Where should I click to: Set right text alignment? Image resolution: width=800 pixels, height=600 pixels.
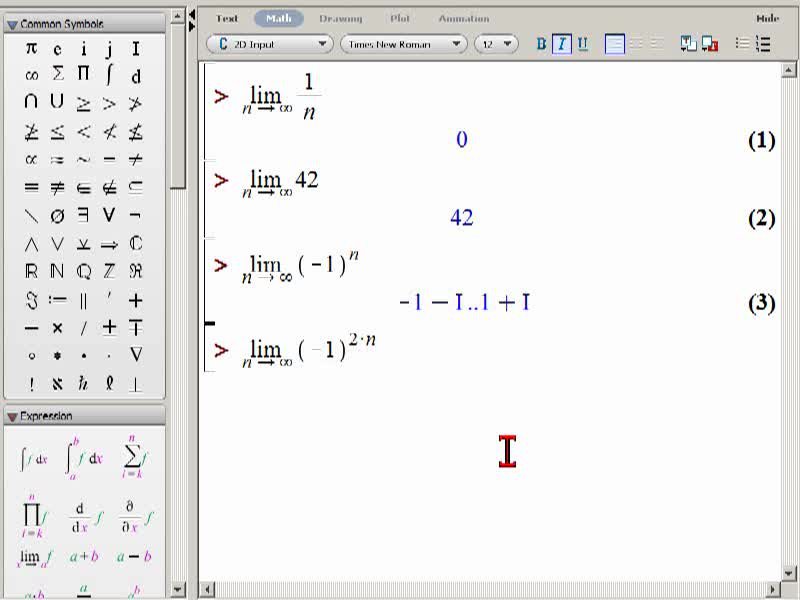coord(657,44)
